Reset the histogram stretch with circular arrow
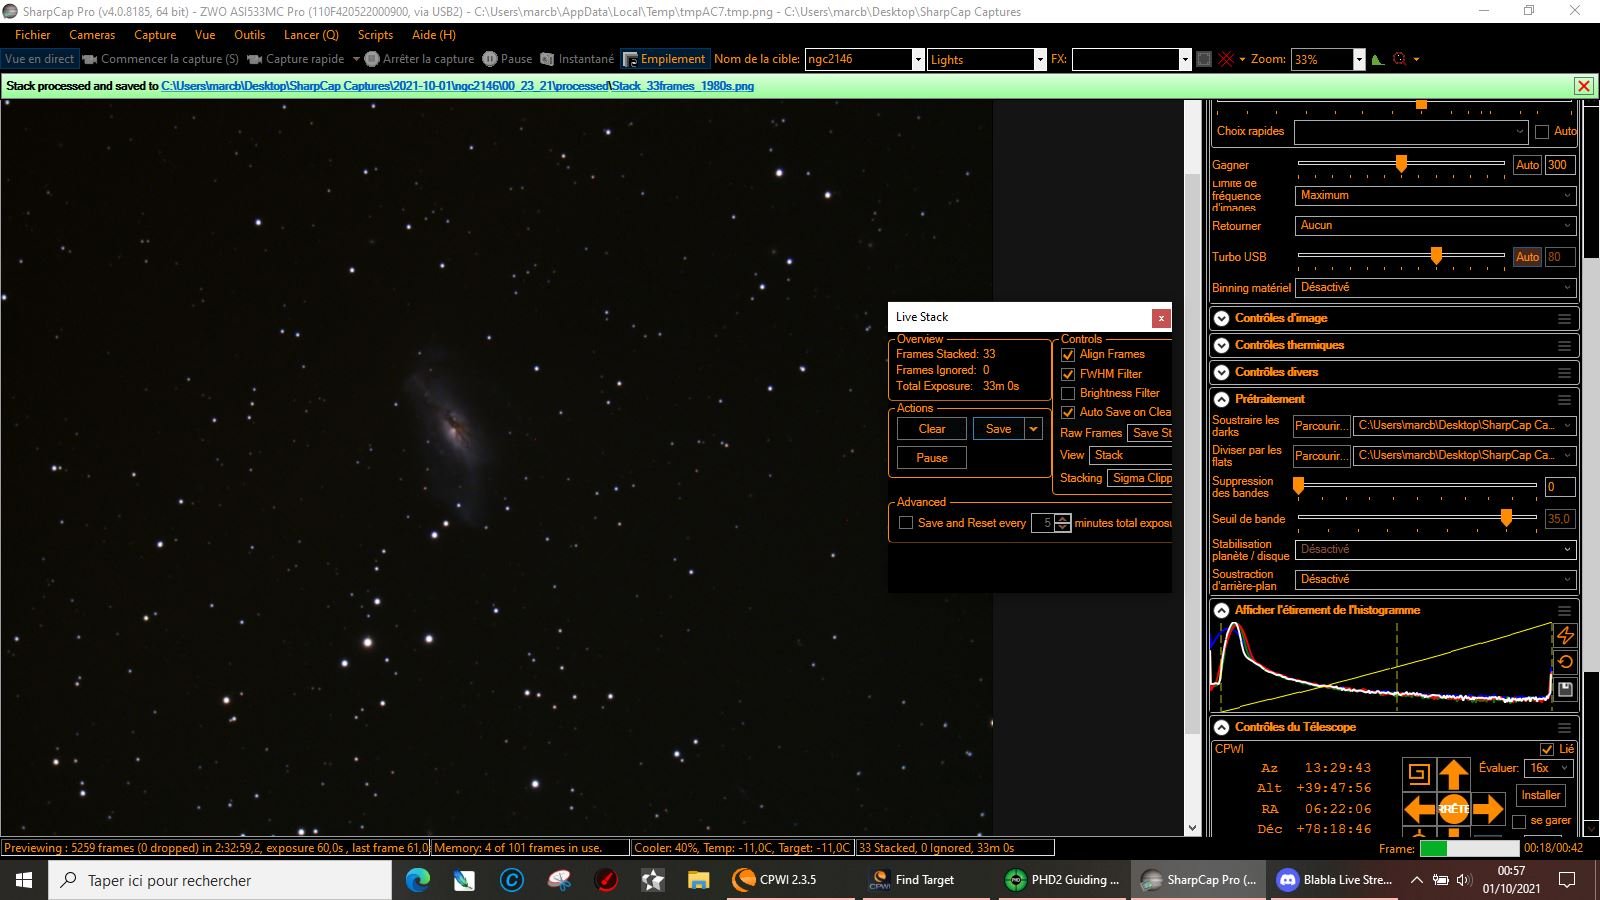 click(x=1565, y=662)
